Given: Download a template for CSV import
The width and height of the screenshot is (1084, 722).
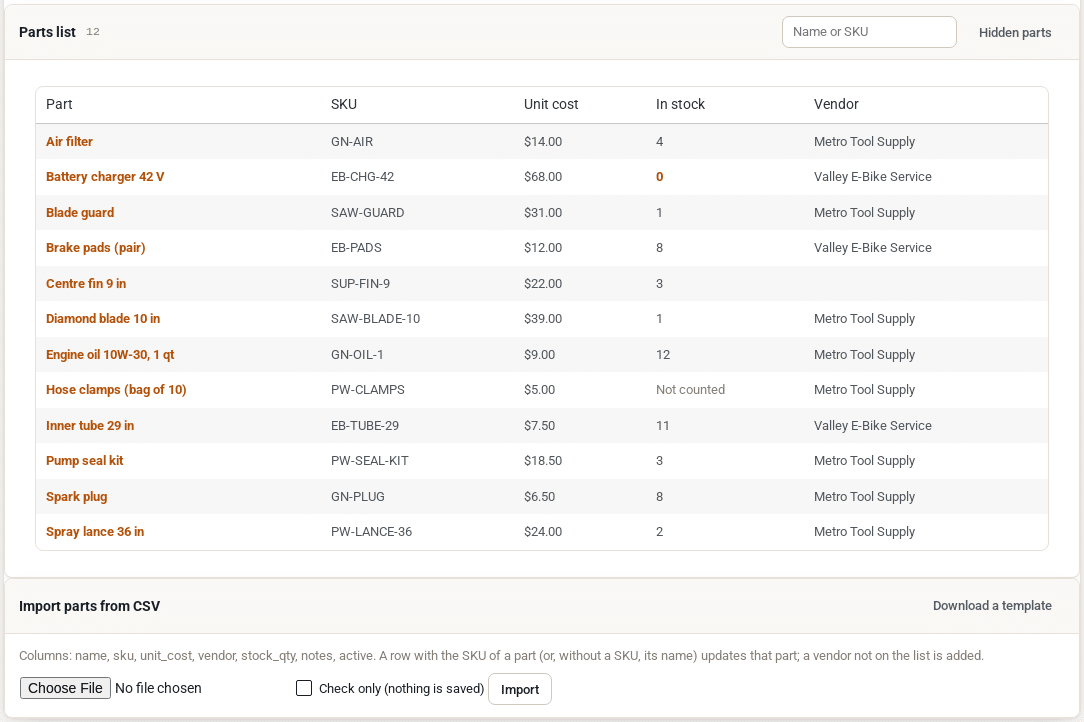Looking at the screenshot, I should click(992, 606).
